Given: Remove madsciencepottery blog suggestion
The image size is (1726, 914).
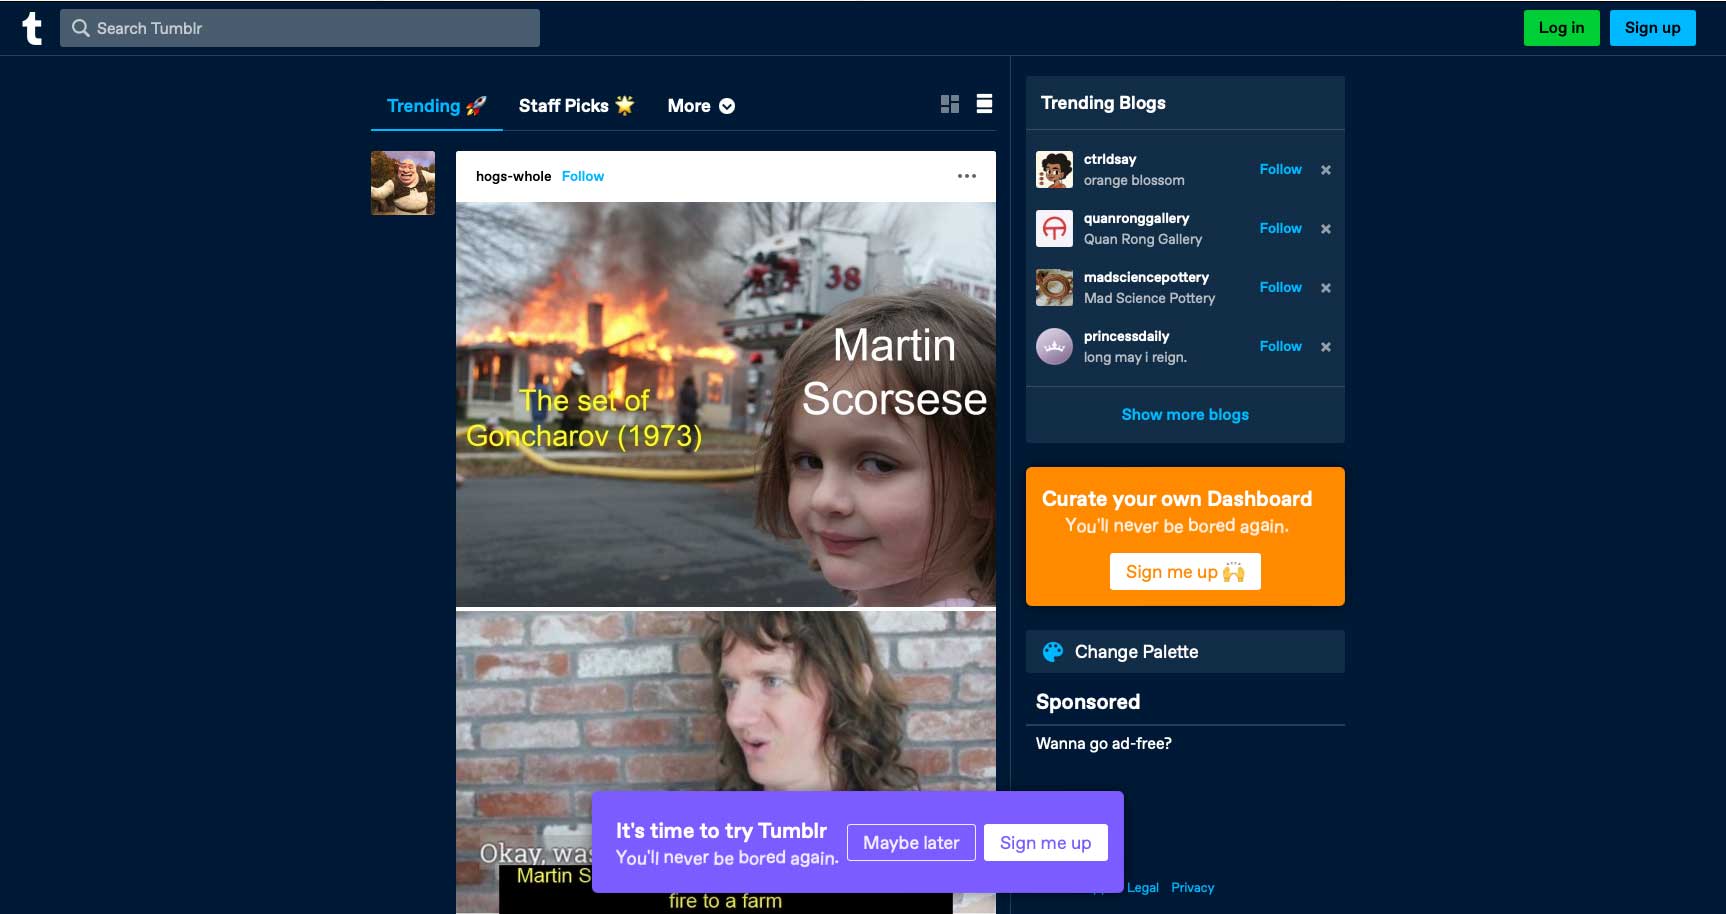Looking at the screenshot, I should click(x=1325, y=288).
